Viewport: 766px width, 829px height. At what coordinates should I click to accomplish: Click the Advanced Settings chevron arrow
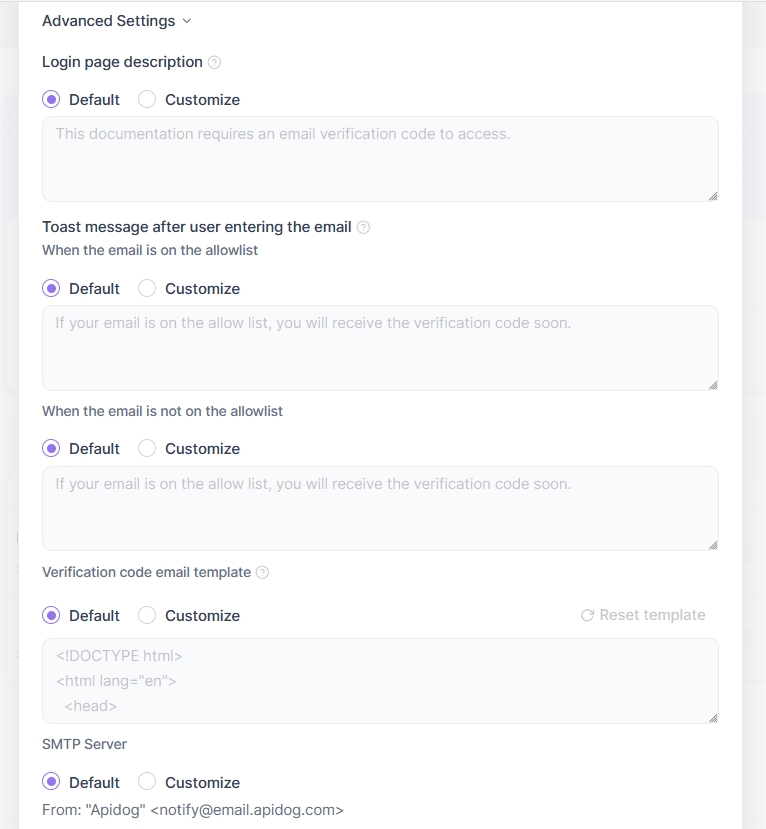tap(187, 21)
